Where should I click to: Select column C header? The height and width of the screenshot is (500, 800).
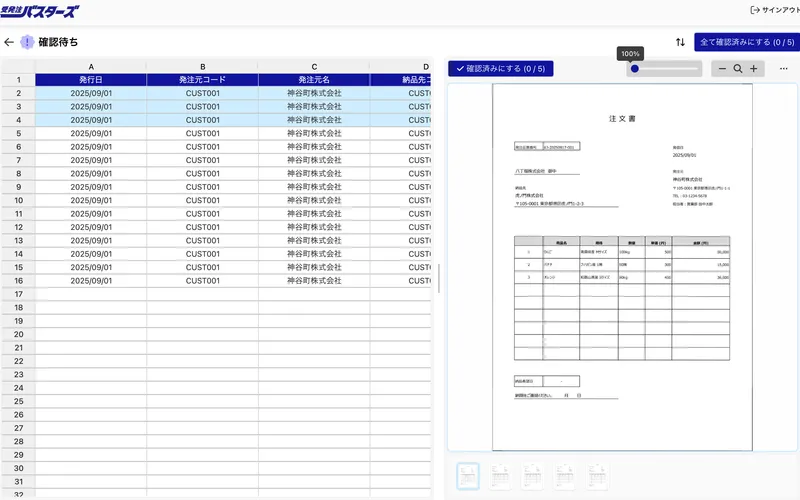(314, 67)
